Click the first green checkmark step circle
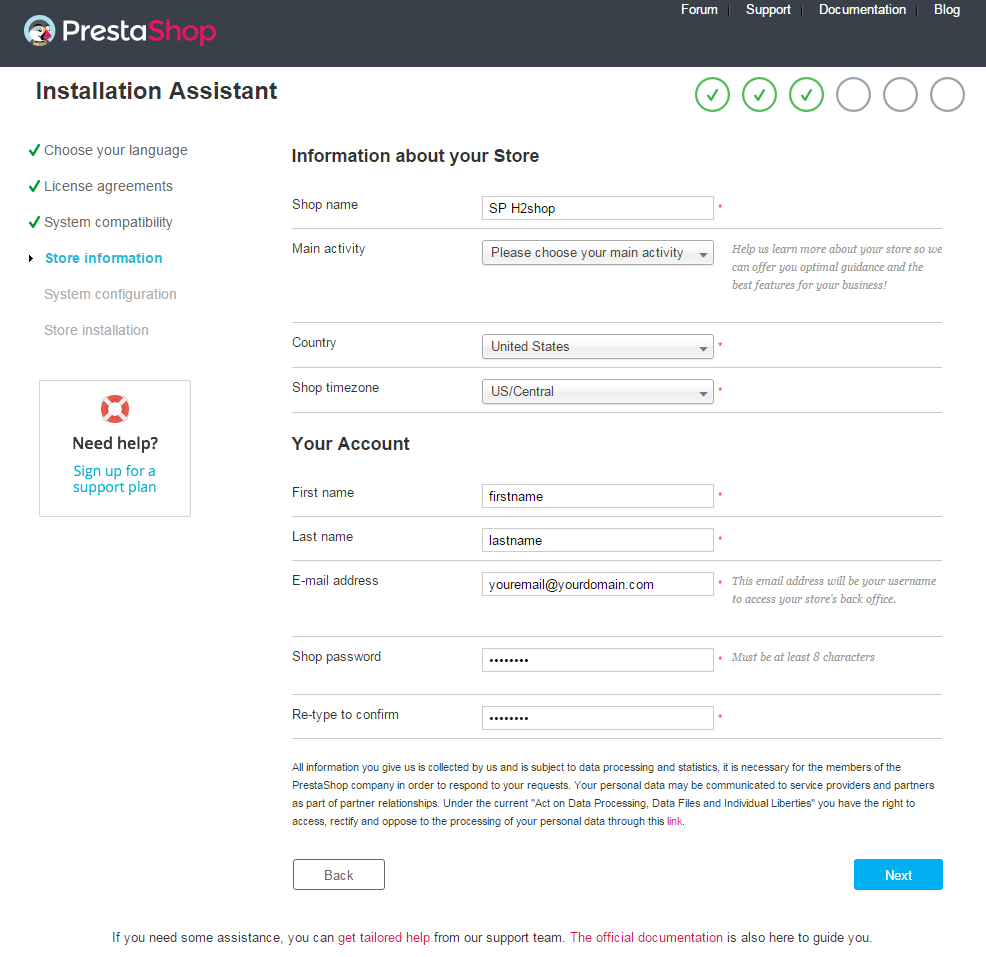 (x=712, y=95)
